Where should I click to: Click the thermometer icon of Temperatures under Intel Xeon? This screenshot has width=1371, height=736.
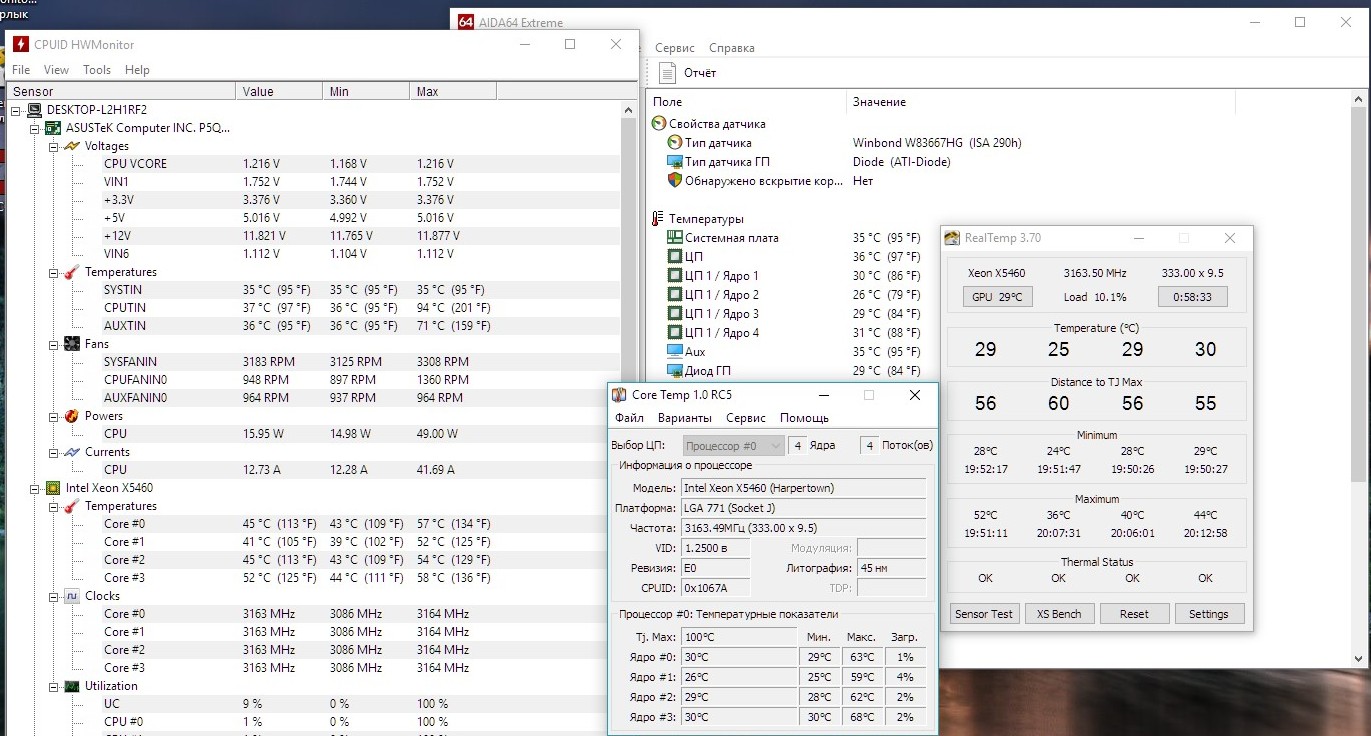point(72,506)
